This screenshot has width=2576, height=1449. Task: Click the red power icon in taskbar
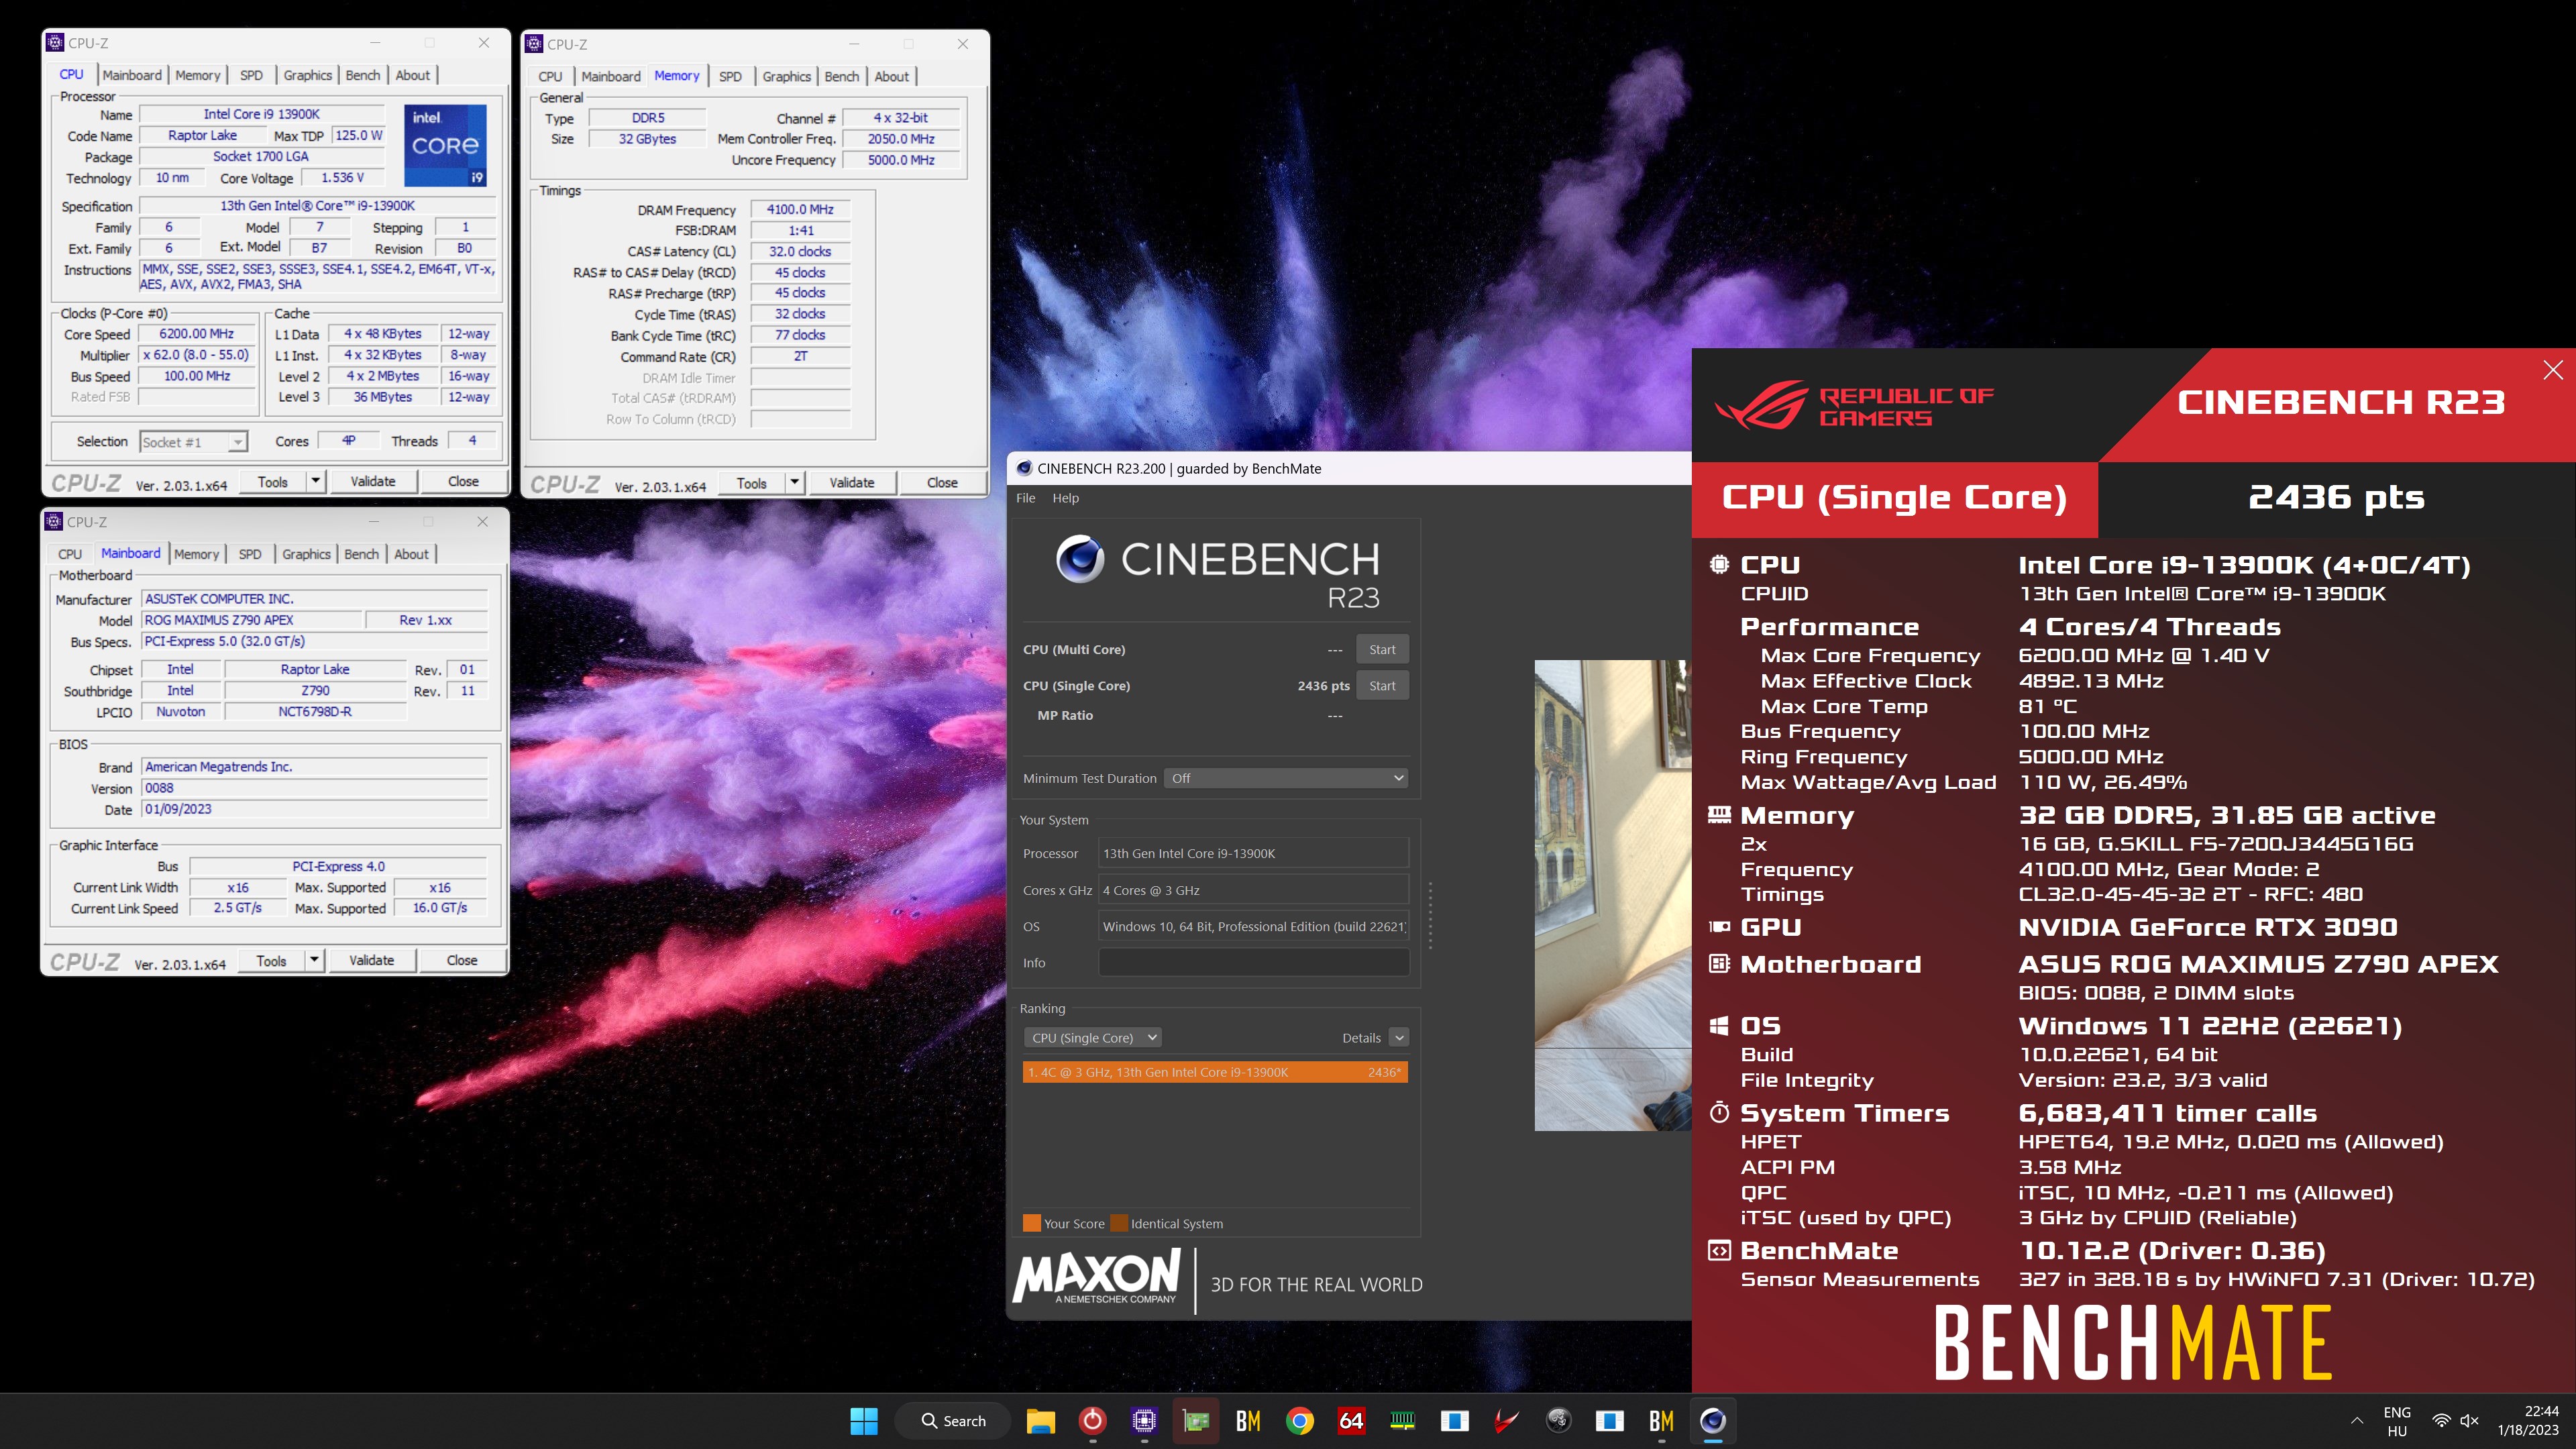tap(1092, 1420)
